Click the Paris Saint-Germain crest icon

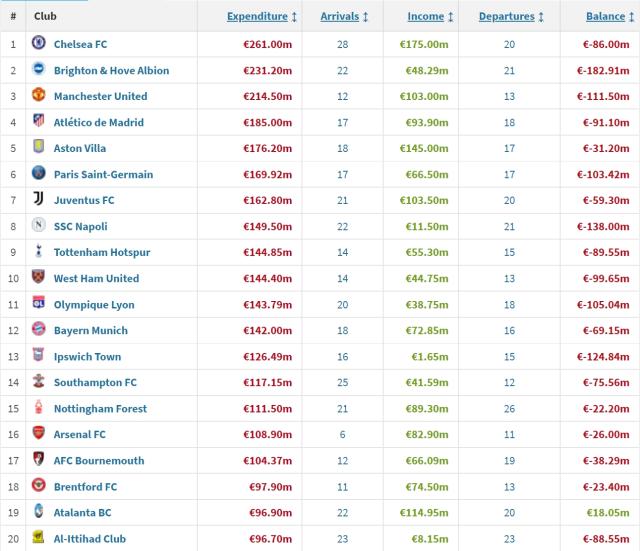click(x=39, y=174)
